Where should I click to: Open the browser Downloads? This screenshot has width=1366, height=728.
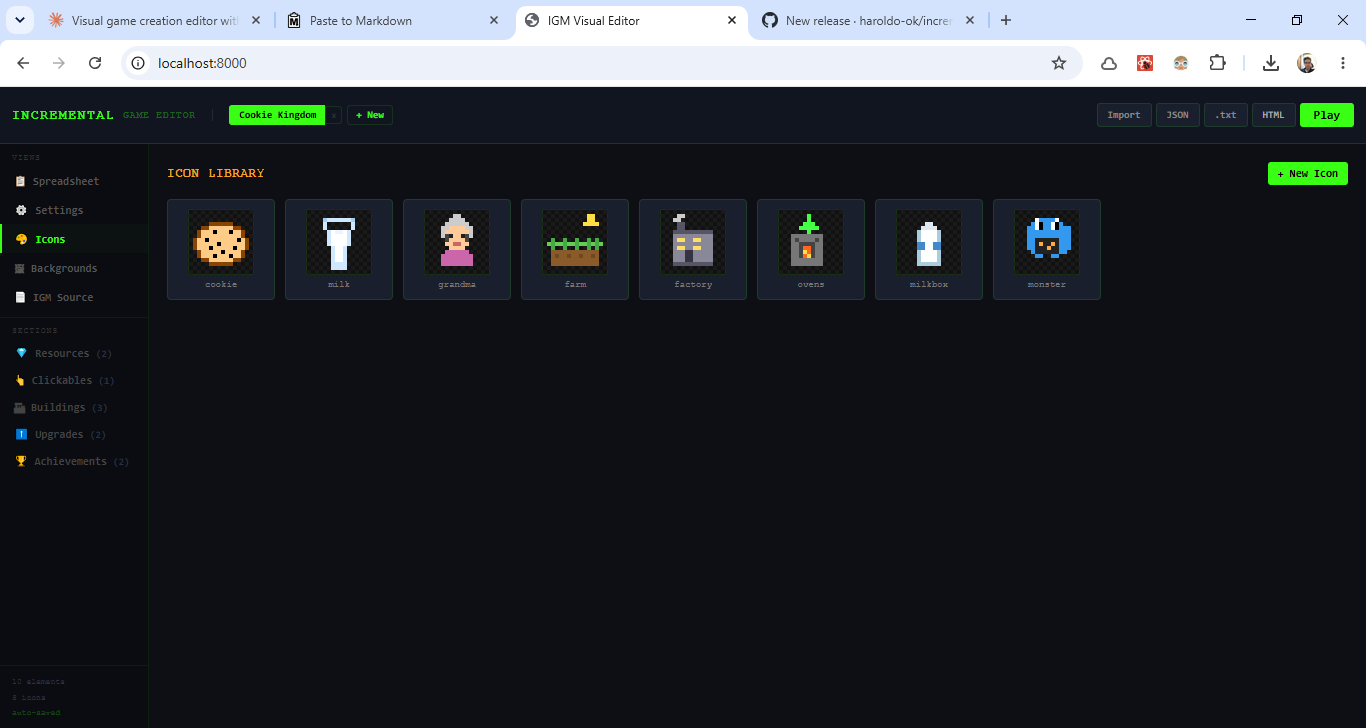tap(1271, 63)
